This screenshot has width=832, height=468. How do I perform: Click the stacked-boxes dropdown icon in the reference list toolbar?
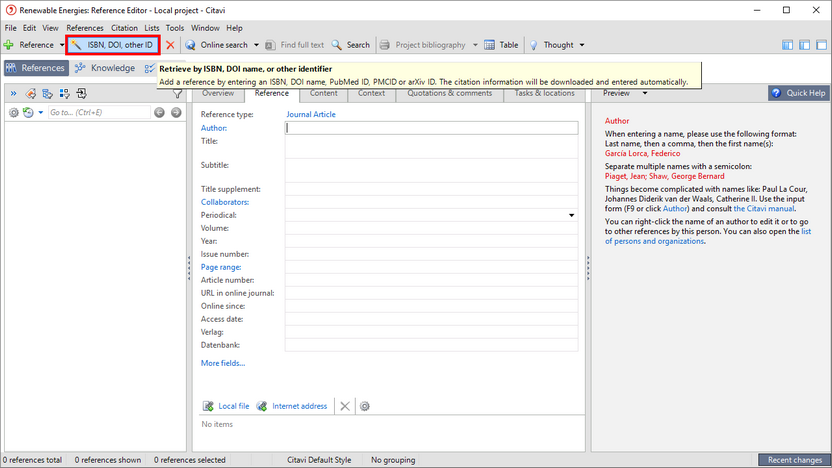[x=48, y=94]
